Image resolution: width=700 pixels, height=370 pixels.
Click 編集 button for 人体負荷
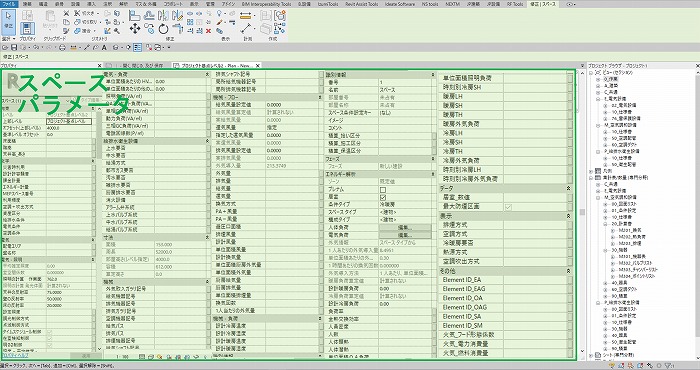405,228
